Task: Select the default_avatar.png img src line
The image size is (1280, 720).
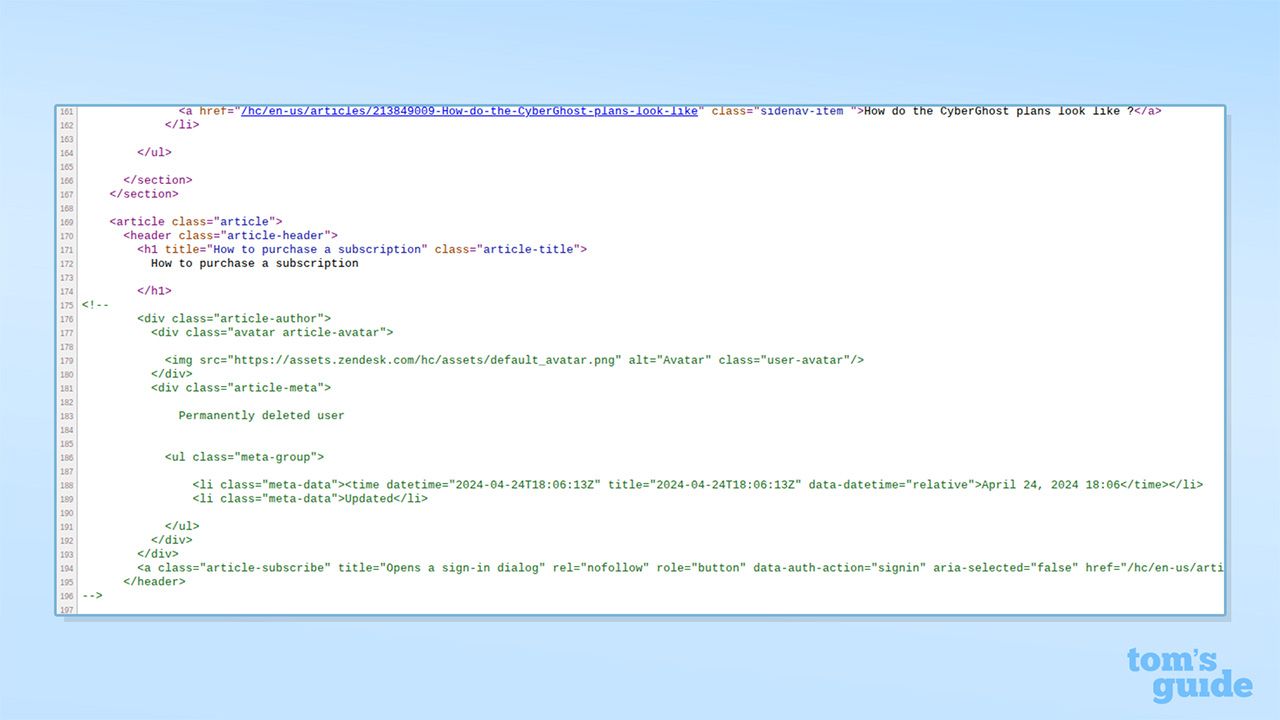Action: pos(514,360)
